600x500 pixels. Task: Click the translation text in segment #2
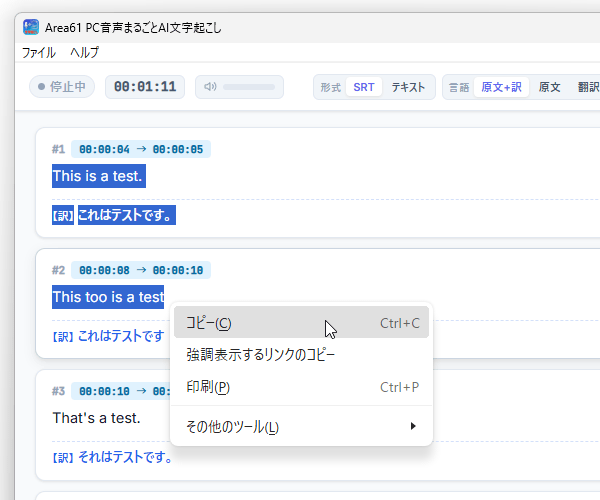121,336
